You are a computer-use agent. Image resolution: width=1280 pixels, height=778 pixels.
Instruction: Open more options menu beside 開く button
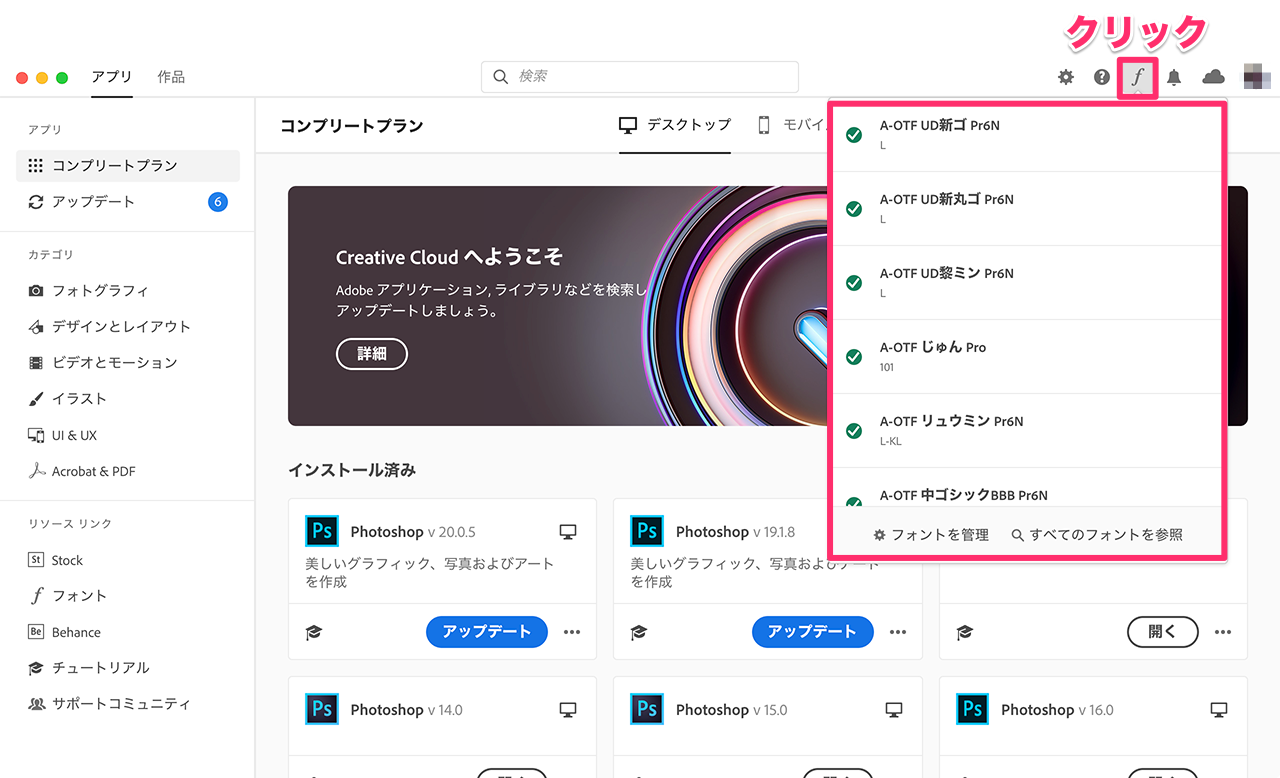click(1223, 632)
